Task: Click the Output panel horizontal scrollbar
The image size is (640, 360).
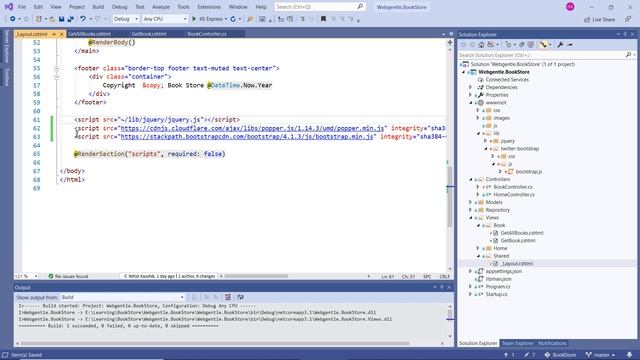Action: click(215, 343)
